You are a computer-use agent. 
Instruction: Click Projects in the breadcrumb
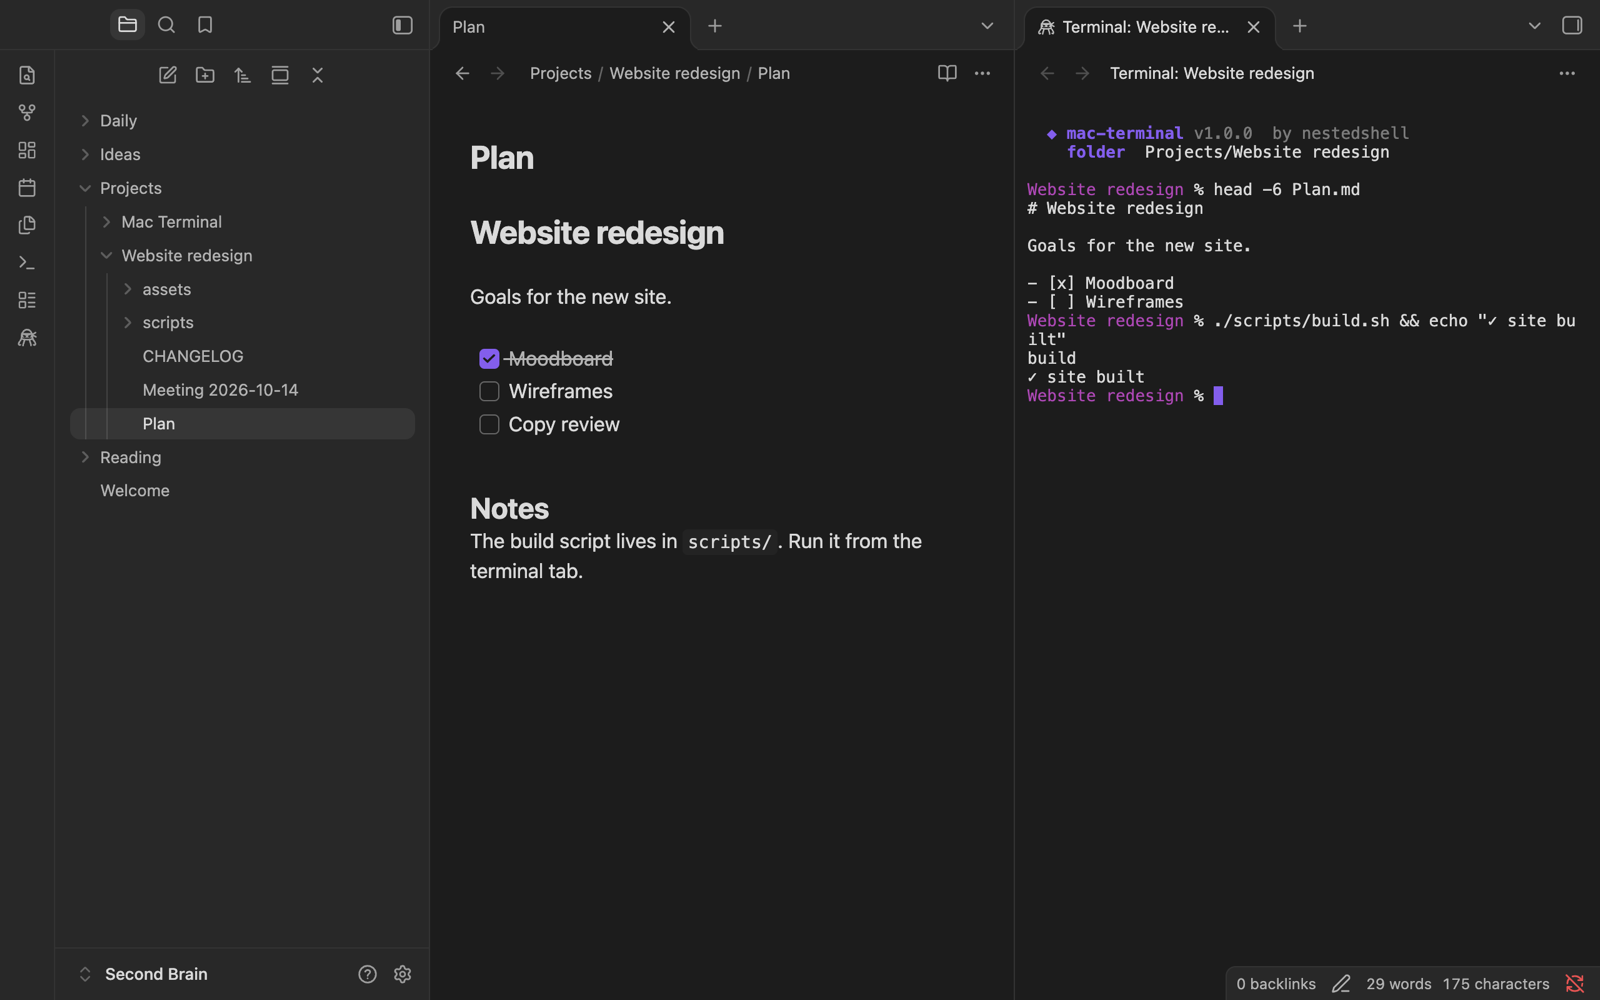tap(561, 73)
